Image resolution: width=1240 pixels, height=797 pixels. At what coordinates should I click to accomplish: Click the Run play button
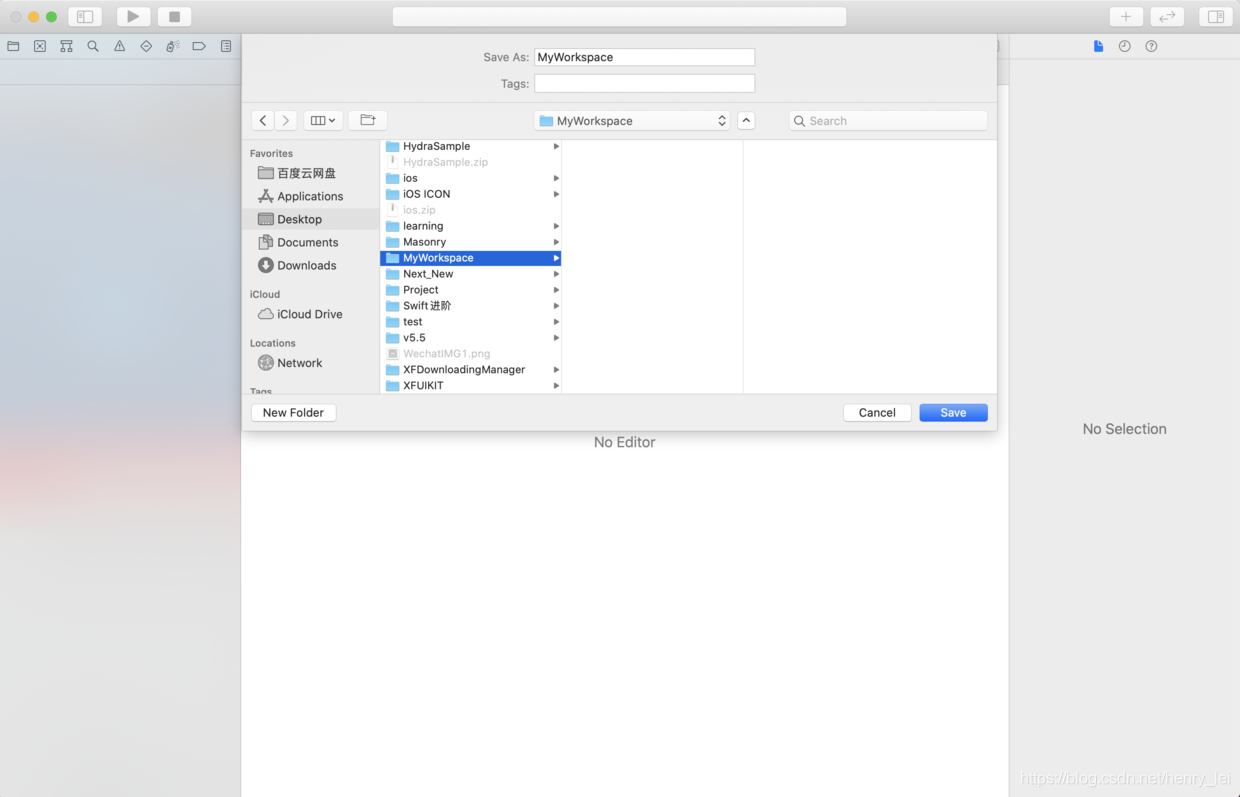pyautogui.click(x=133, y=17)
